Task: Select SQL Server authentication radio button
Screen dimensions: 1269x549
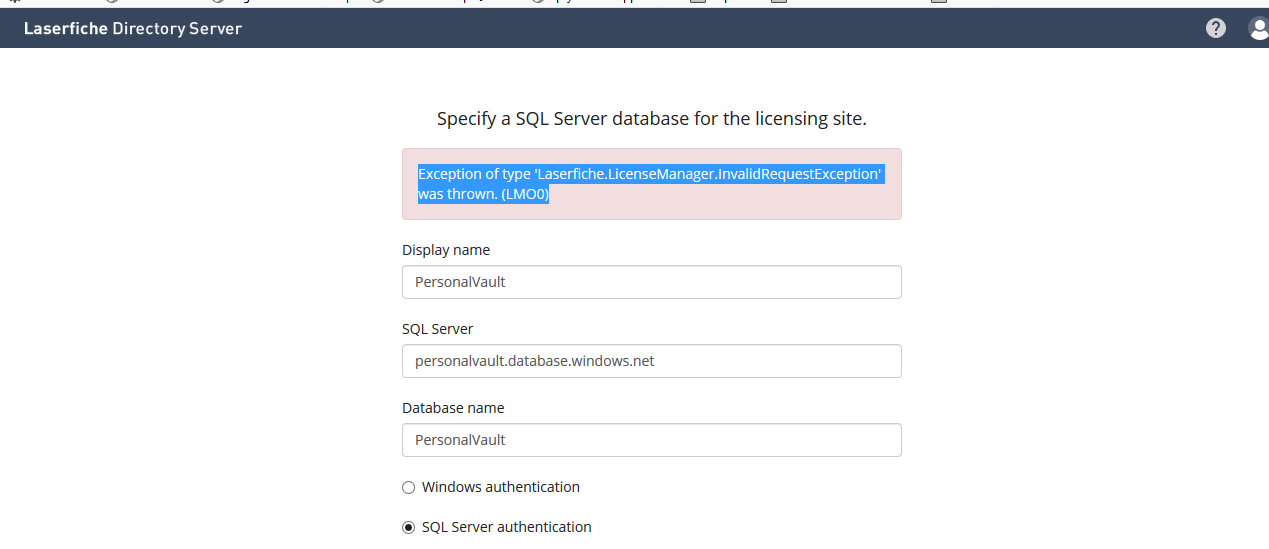Action: (x=408, y=528)
